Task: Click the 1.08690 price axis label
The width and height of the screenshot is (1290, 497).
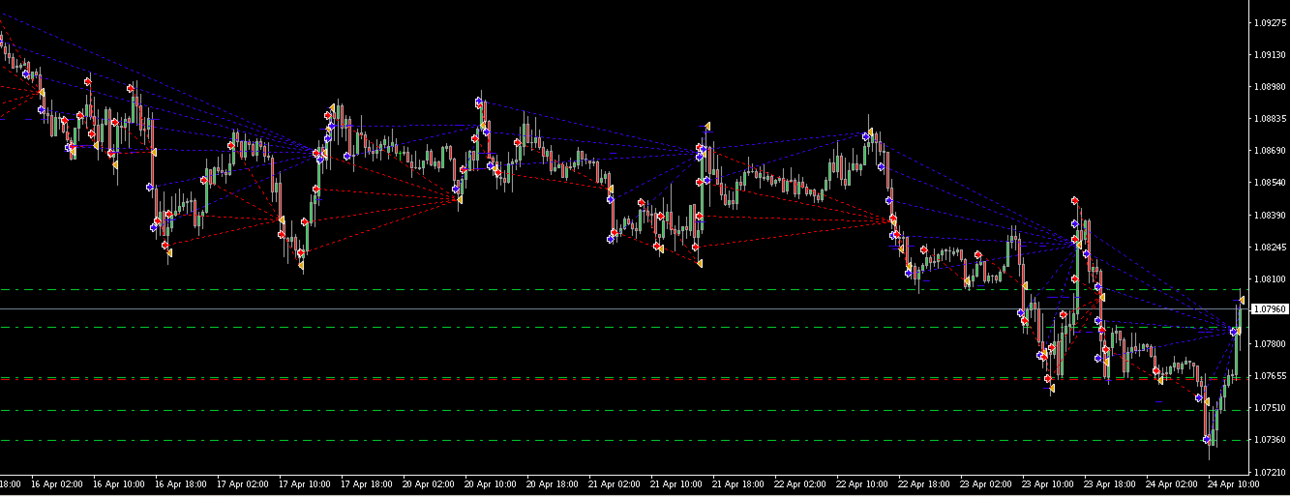Action: point(1271,151)
